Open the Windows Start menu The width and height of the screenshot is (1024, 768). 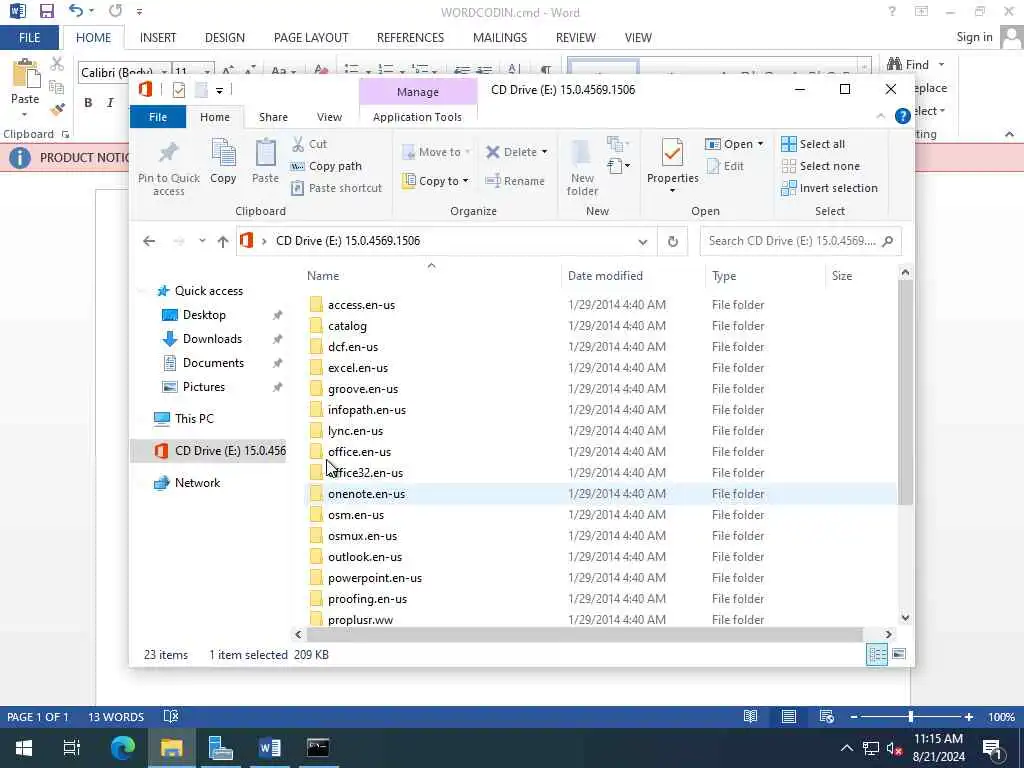(24, 747)
